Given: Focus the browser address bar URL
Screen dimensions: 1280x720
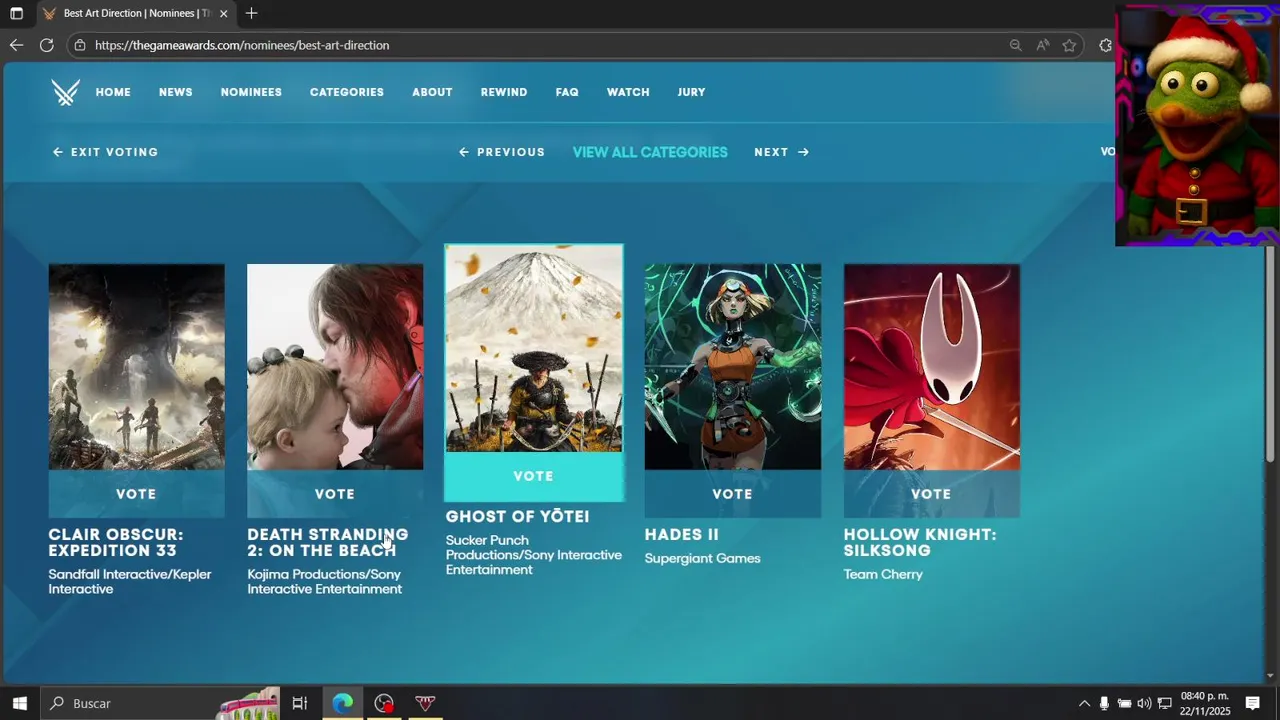Looking at the screenshot, I should pos(242,45).
